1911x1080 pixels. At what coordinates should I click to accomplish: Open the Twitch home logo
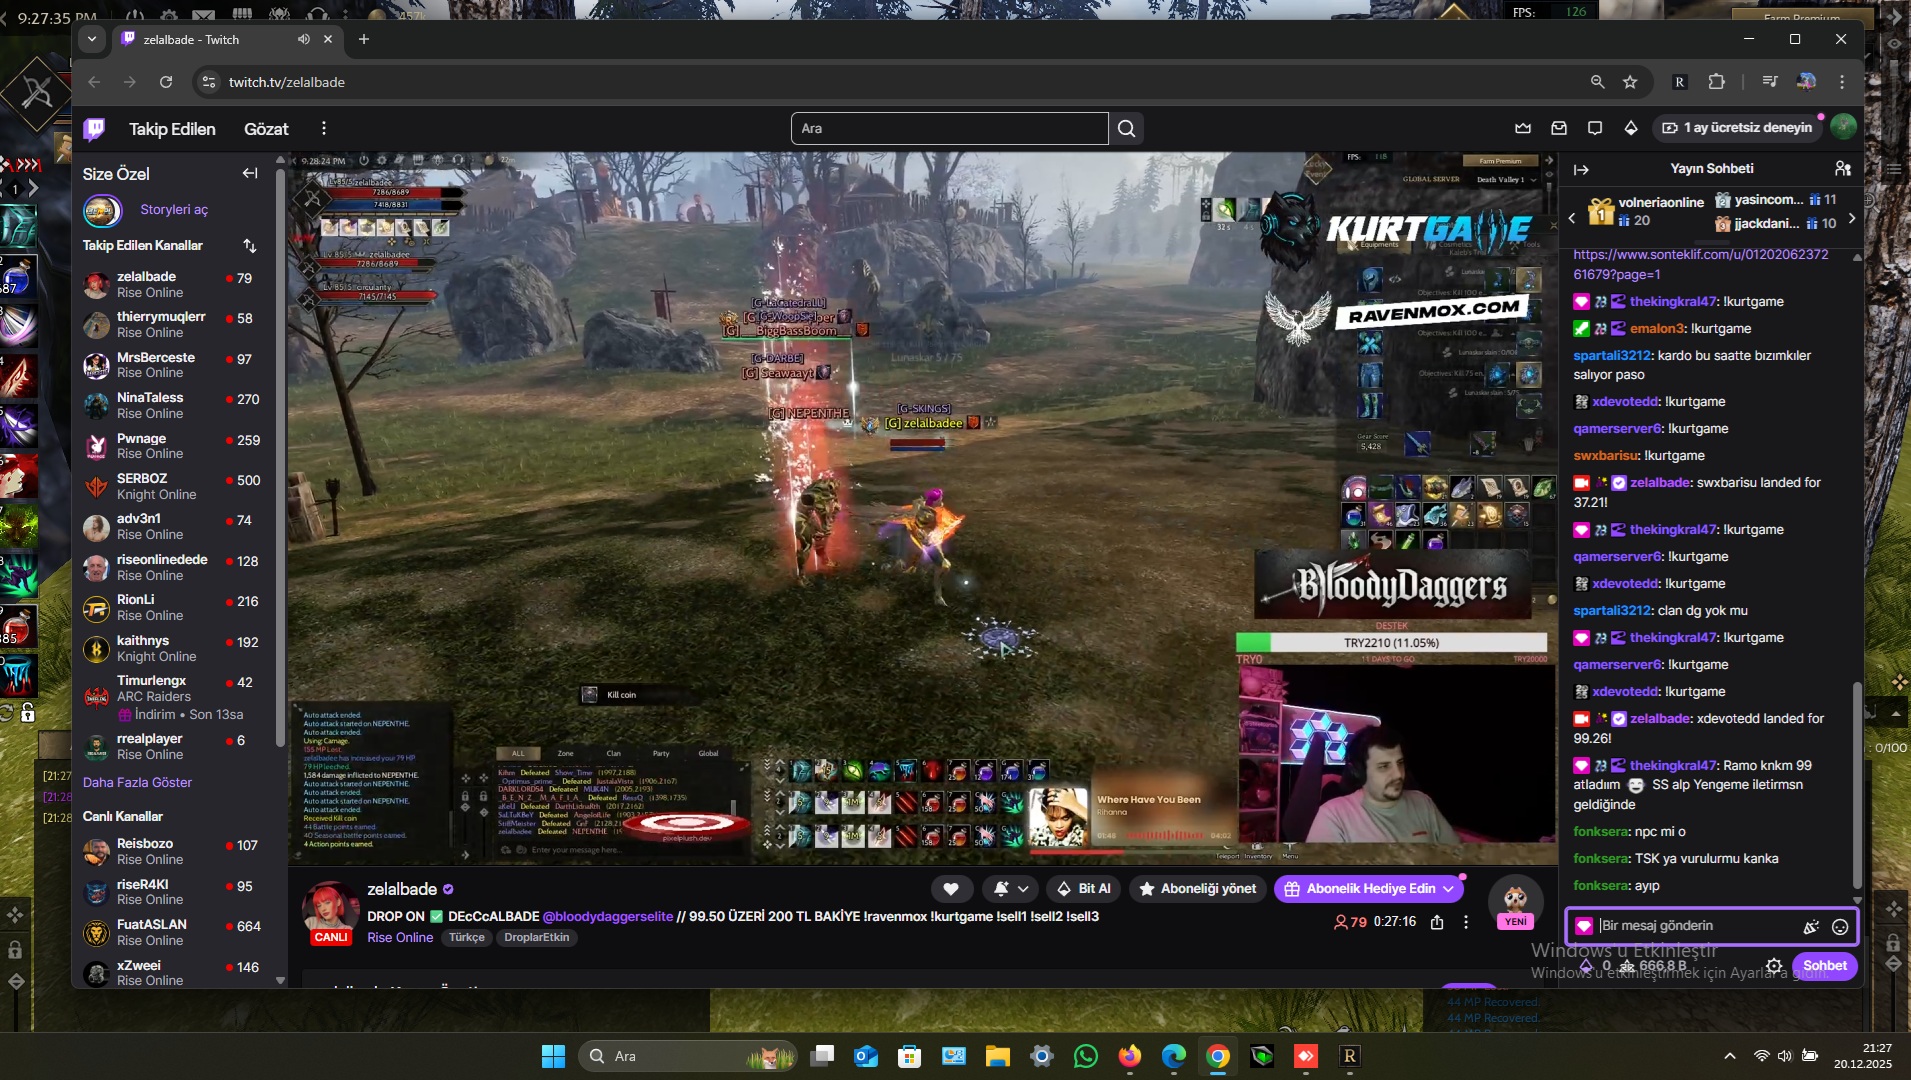pyautogui.click(x=94, y=128)
